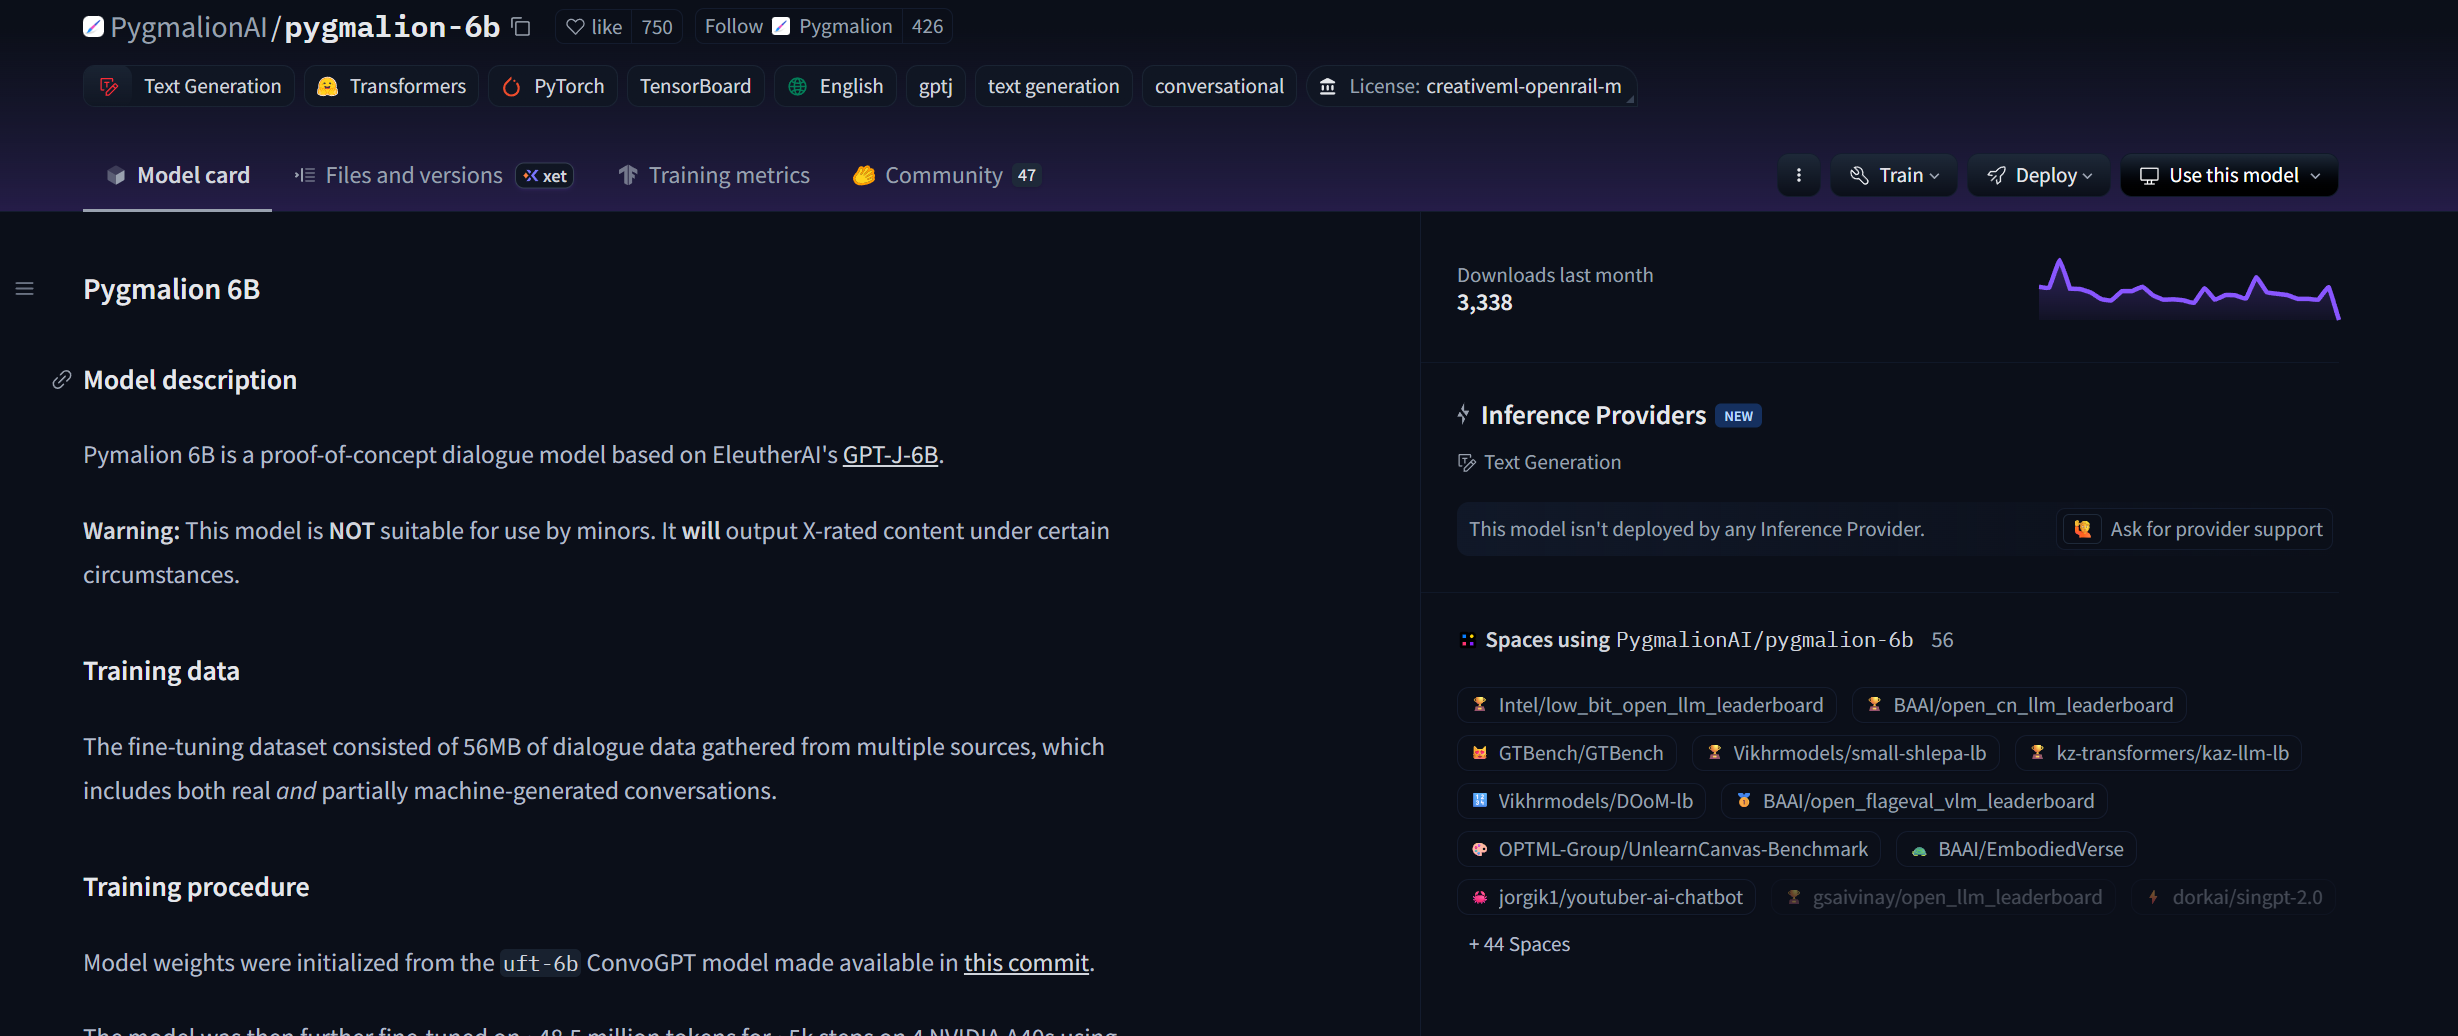The height and width of the screenshot is (1036, 2458).
Task: Open the GPT-J-6B link
Action: click(x=890, y=455)
